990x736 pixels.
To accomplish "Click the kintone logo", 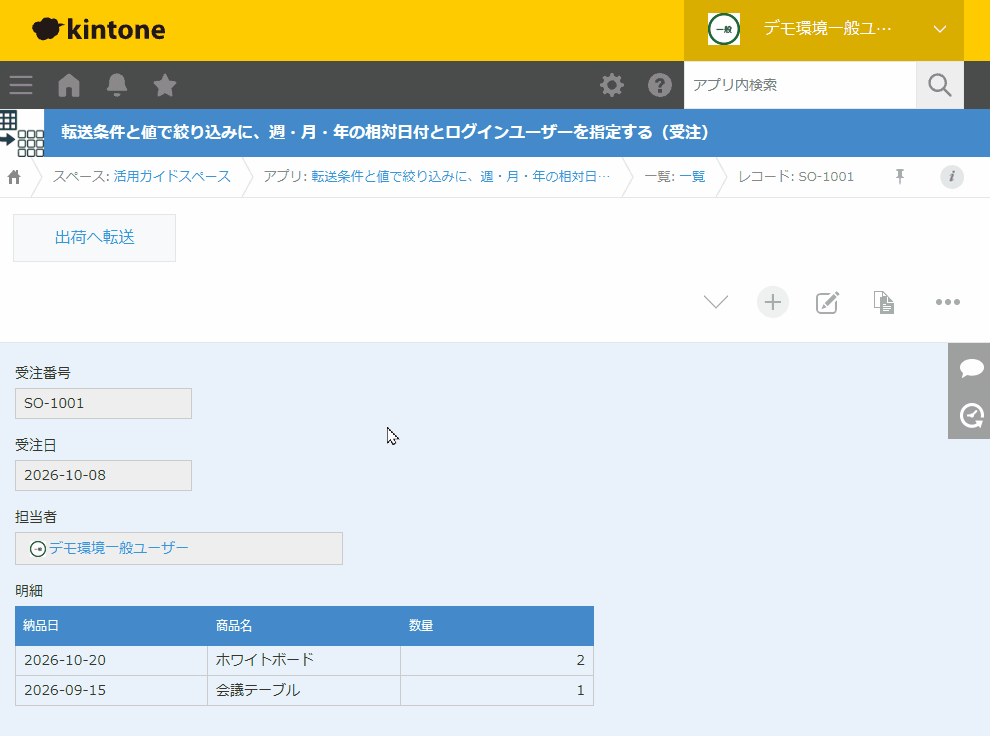I will point(98,29).
